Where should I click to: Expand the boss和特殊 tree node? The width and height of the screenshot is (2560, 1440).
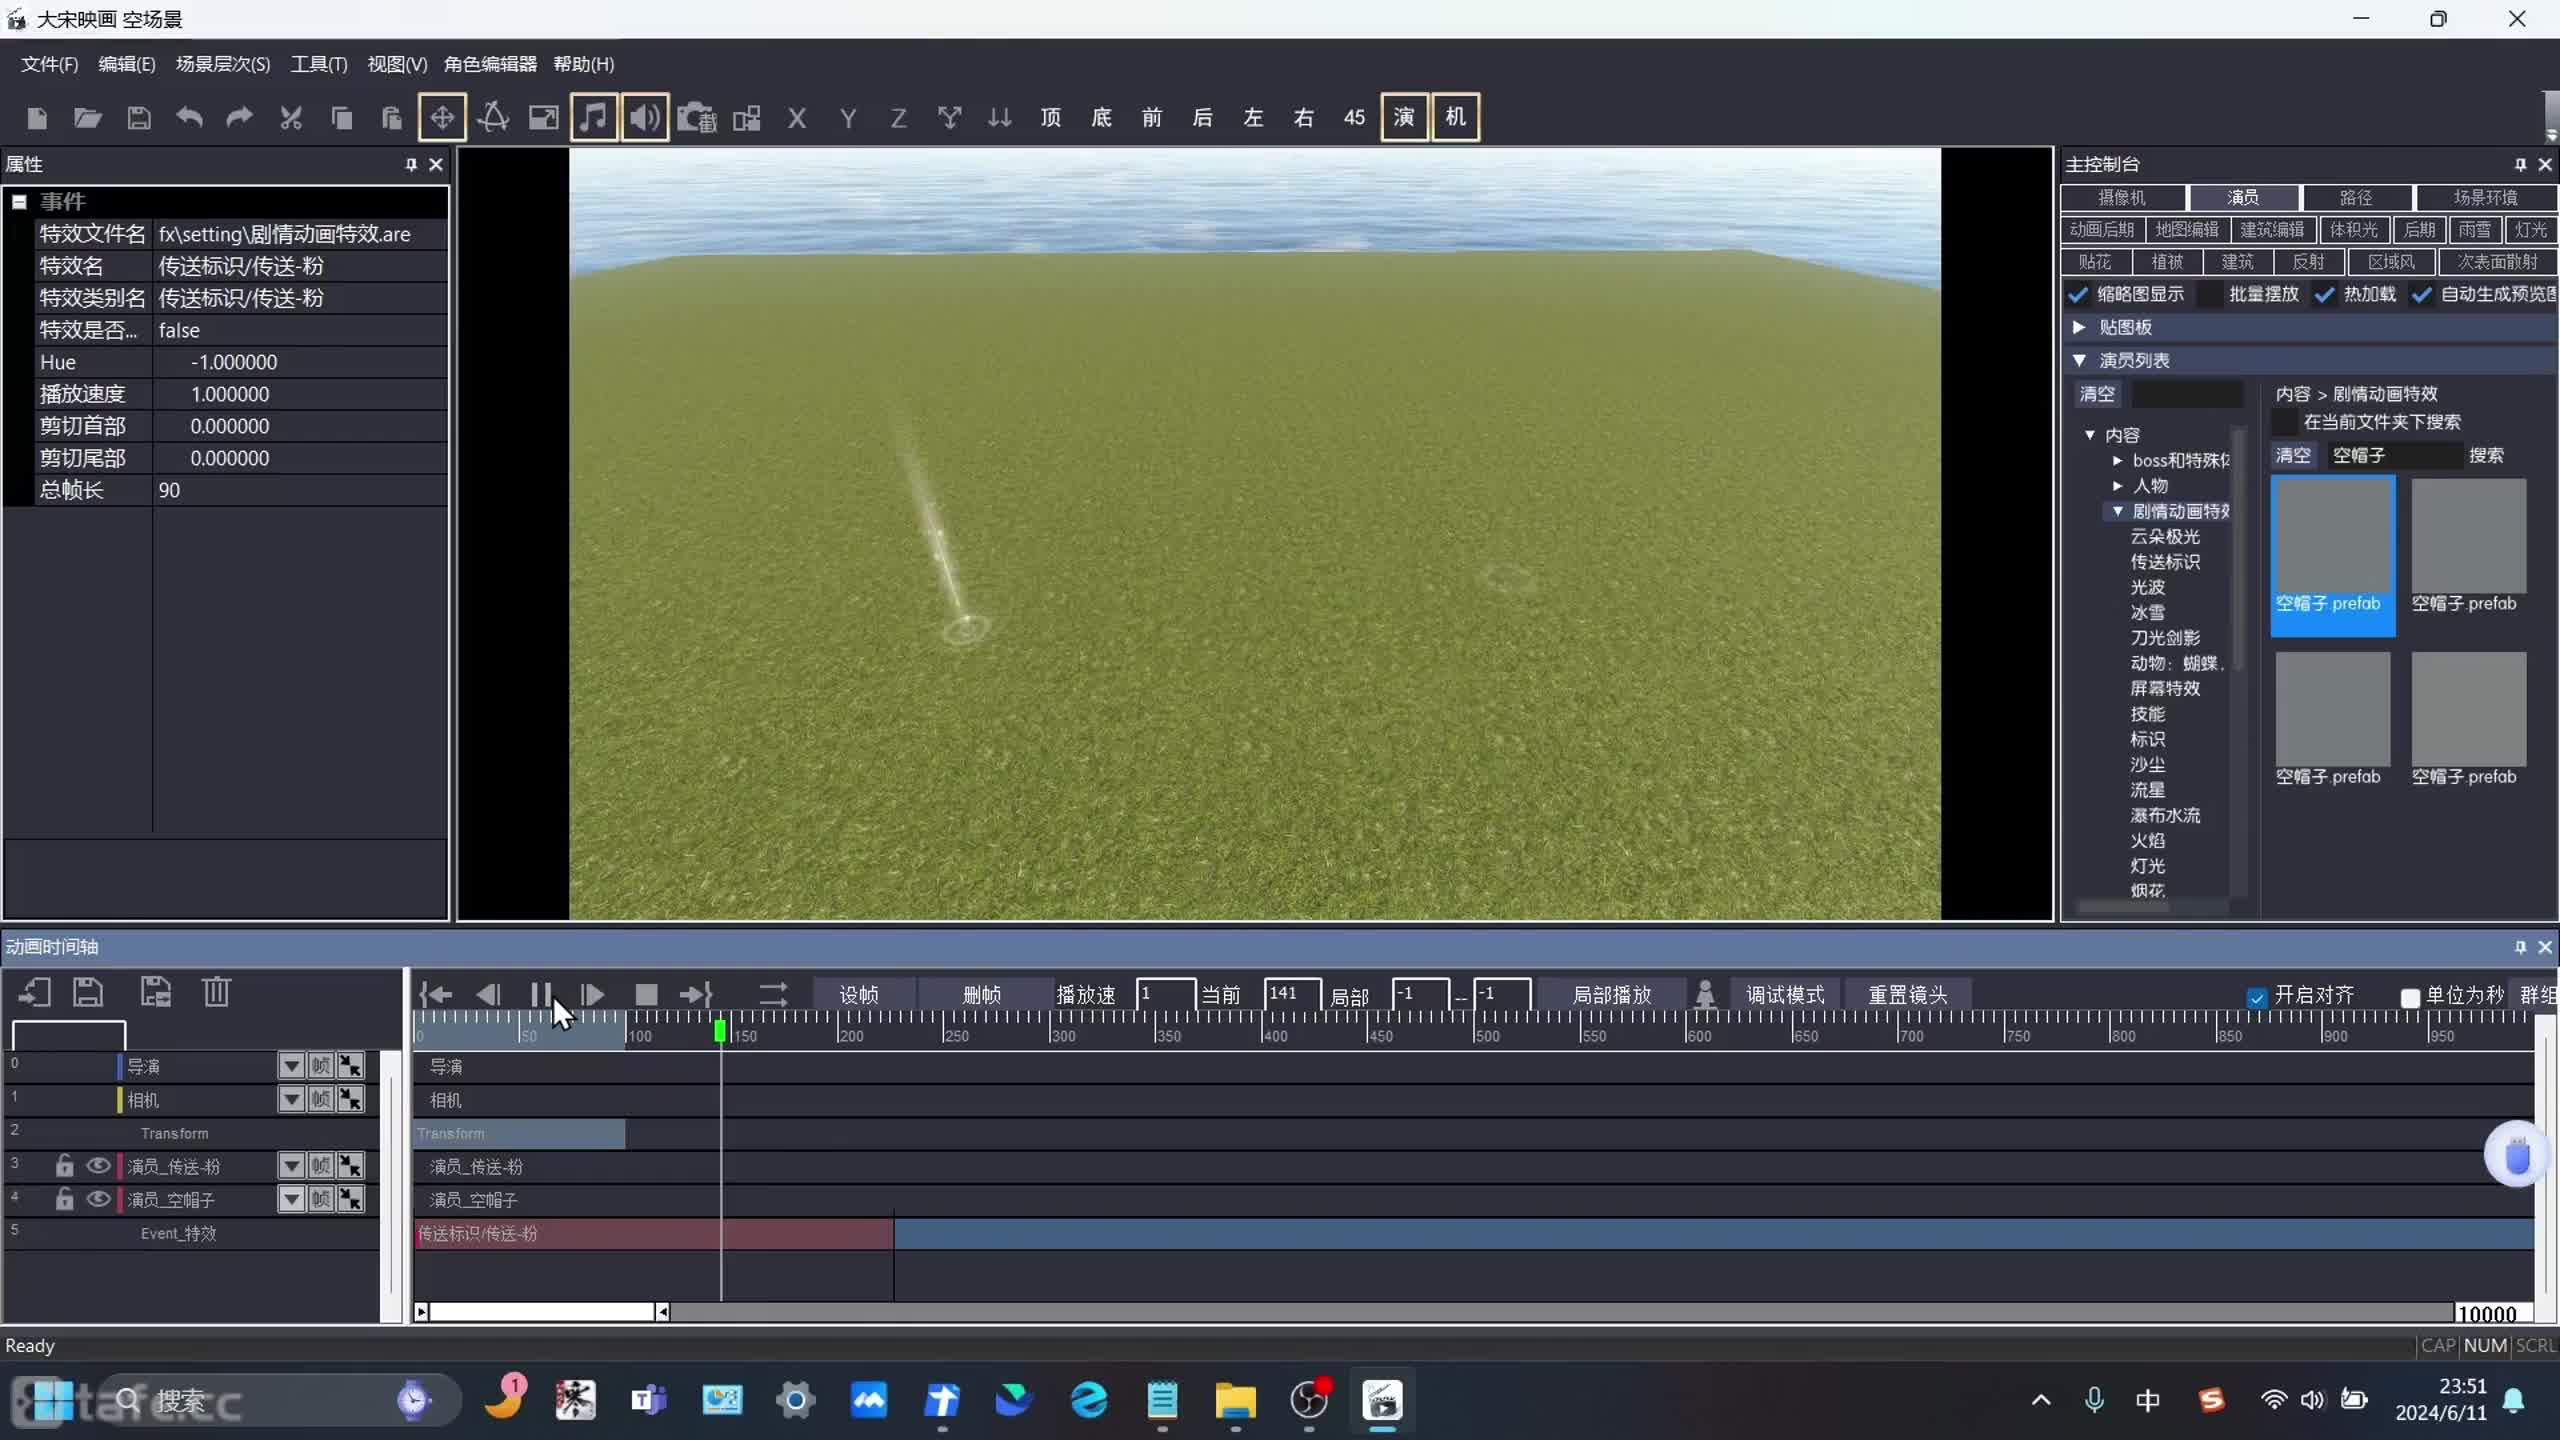2117,461
